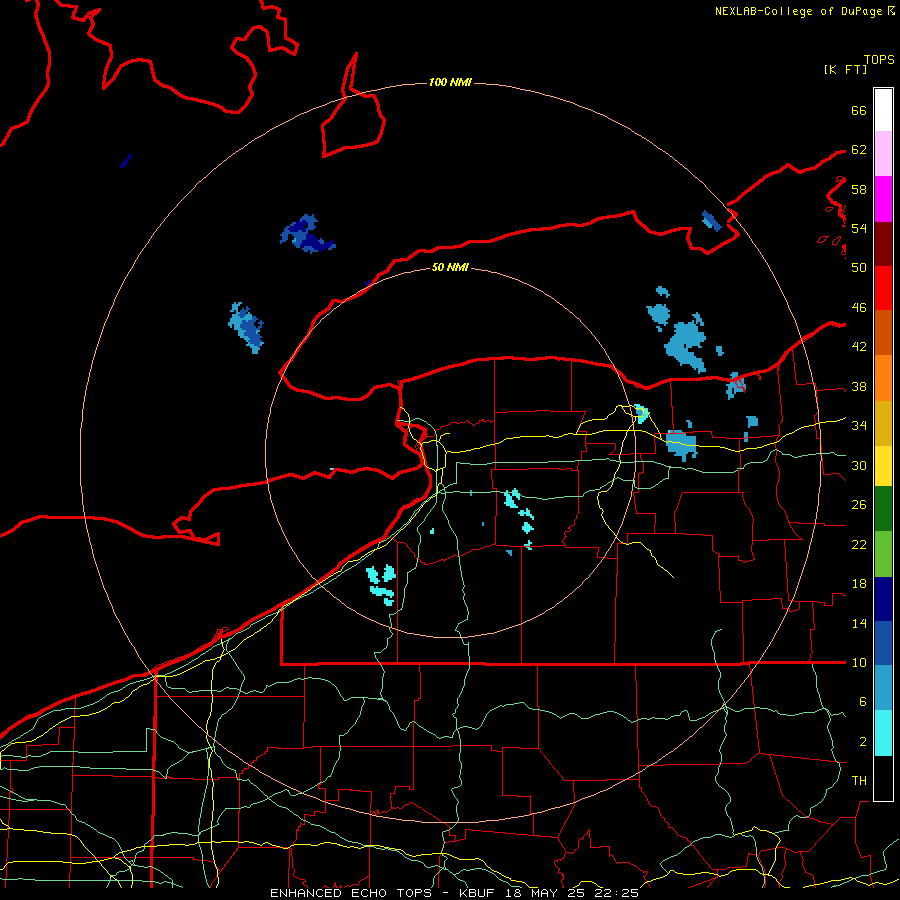Click the light blue legend segment near 6
The height and width of the screenshot is (900, 900).
pos(883,688)
